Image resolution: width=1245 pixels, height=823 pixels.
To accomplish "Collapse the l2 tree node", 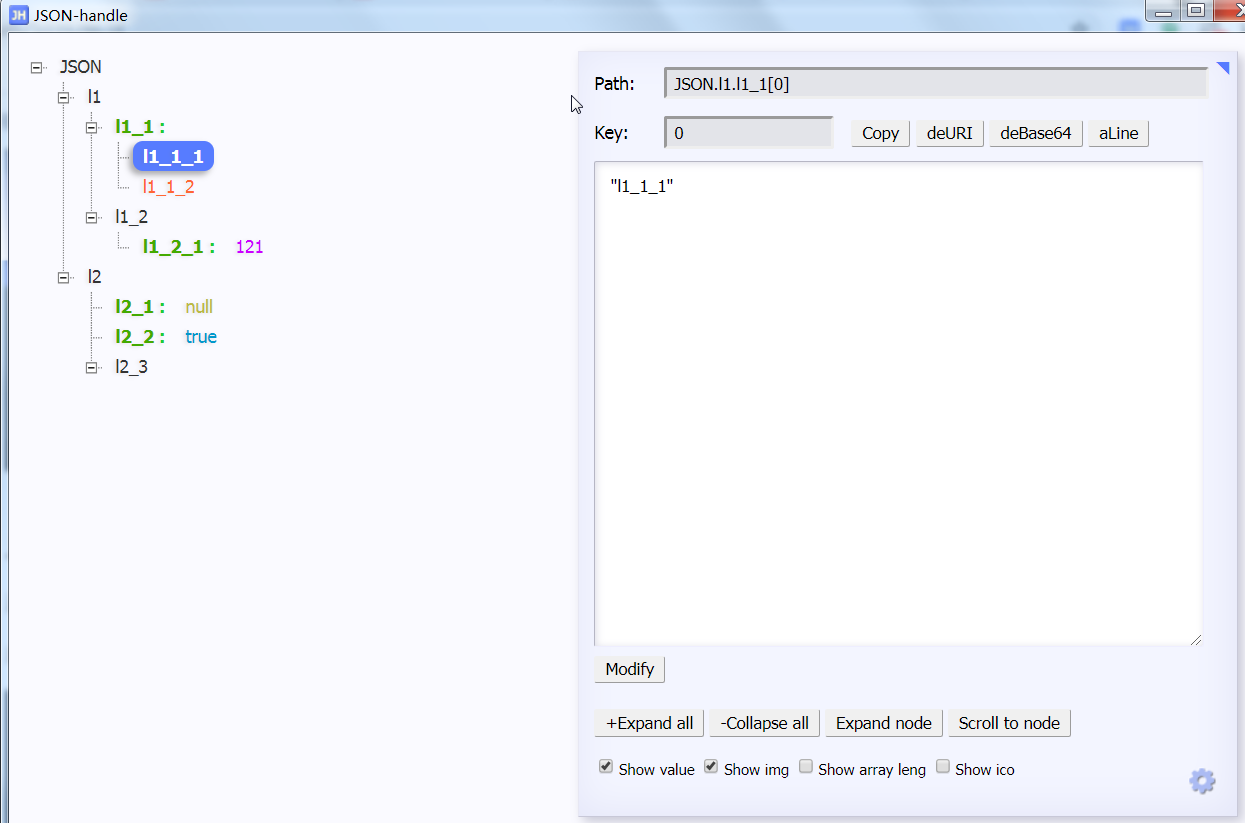I will tap(65, 277).
